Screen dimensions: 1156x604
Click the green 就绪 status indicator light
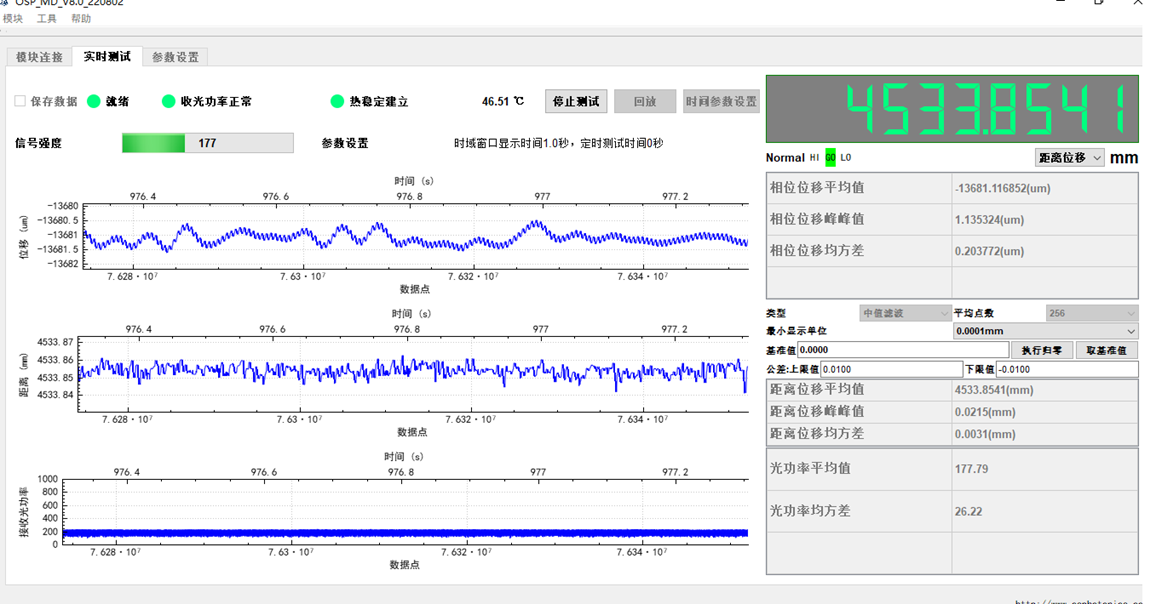(94, 101)
